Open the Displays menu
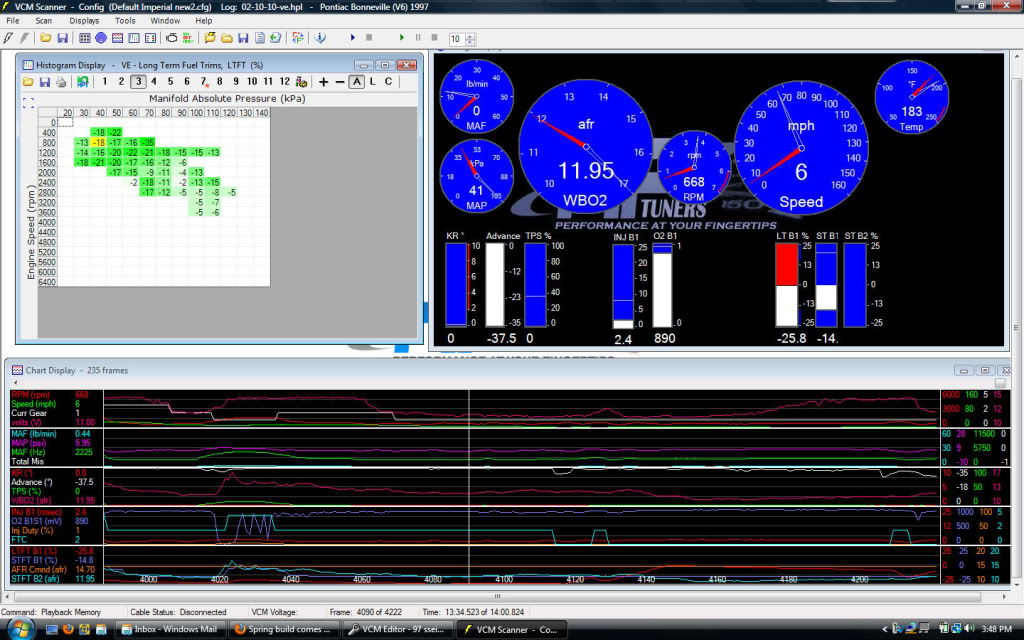The width and height of the screenshot is (1024, 640). pos(84,20)
